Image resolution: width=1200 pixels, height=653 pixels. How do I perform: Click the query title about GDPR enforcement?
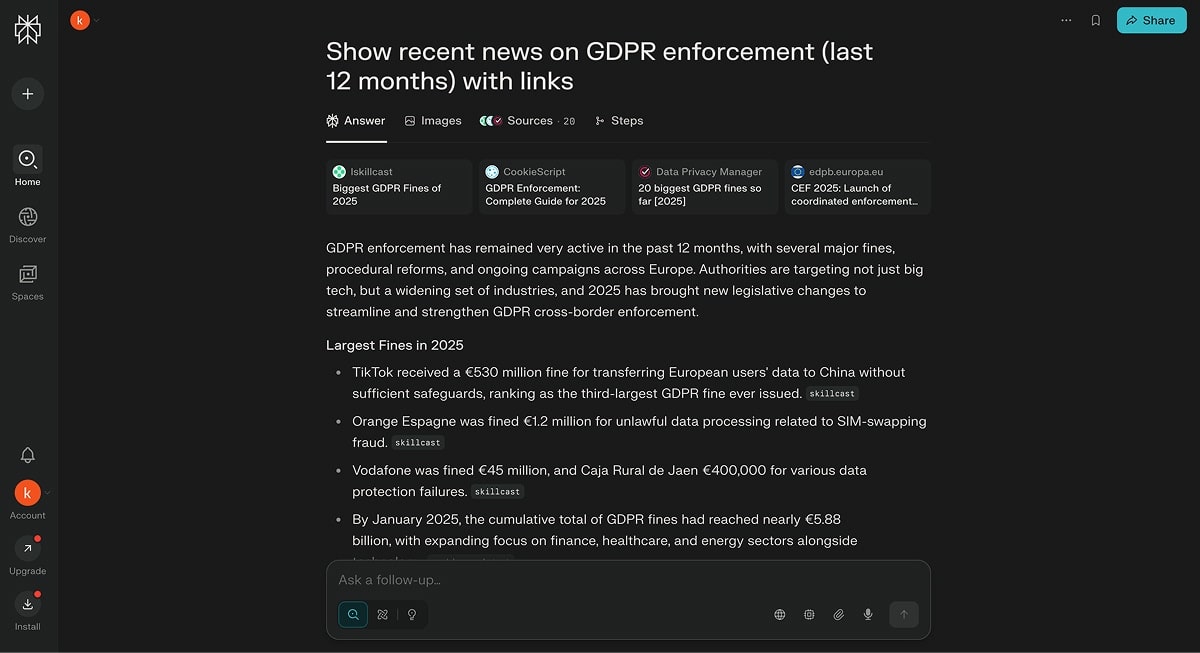coord(600,66)
